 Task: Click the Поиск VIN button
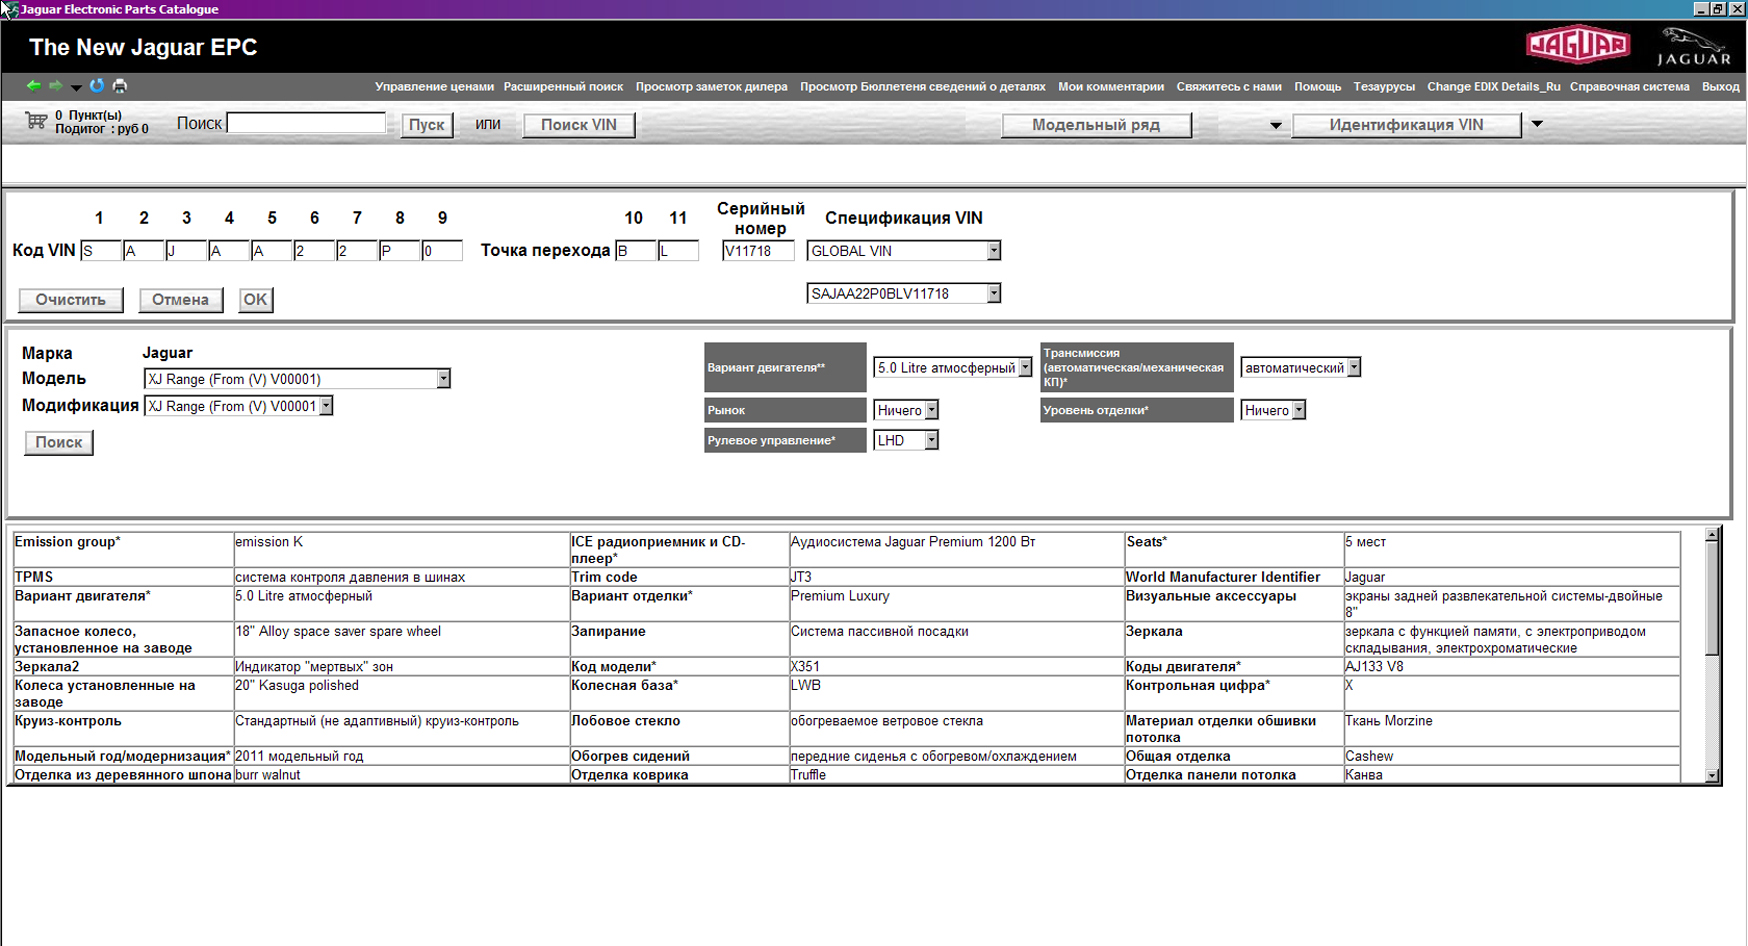coord(578,125)
